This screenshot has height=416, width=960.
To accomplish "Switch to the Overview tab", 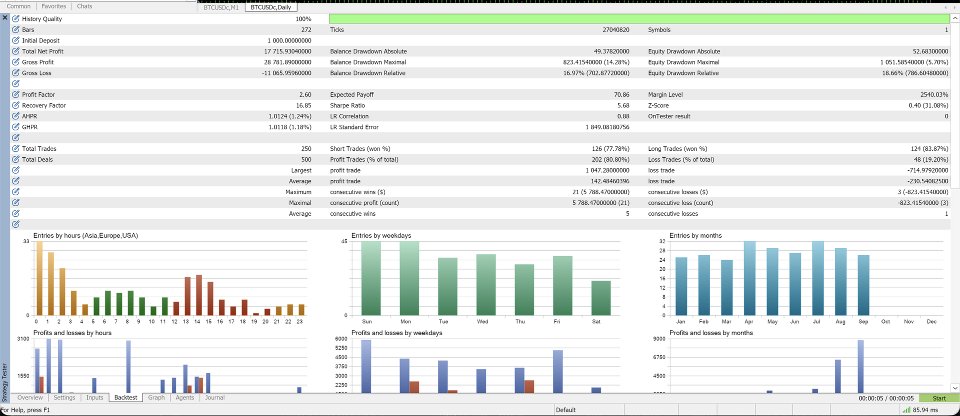I will [x=30, y=398].
